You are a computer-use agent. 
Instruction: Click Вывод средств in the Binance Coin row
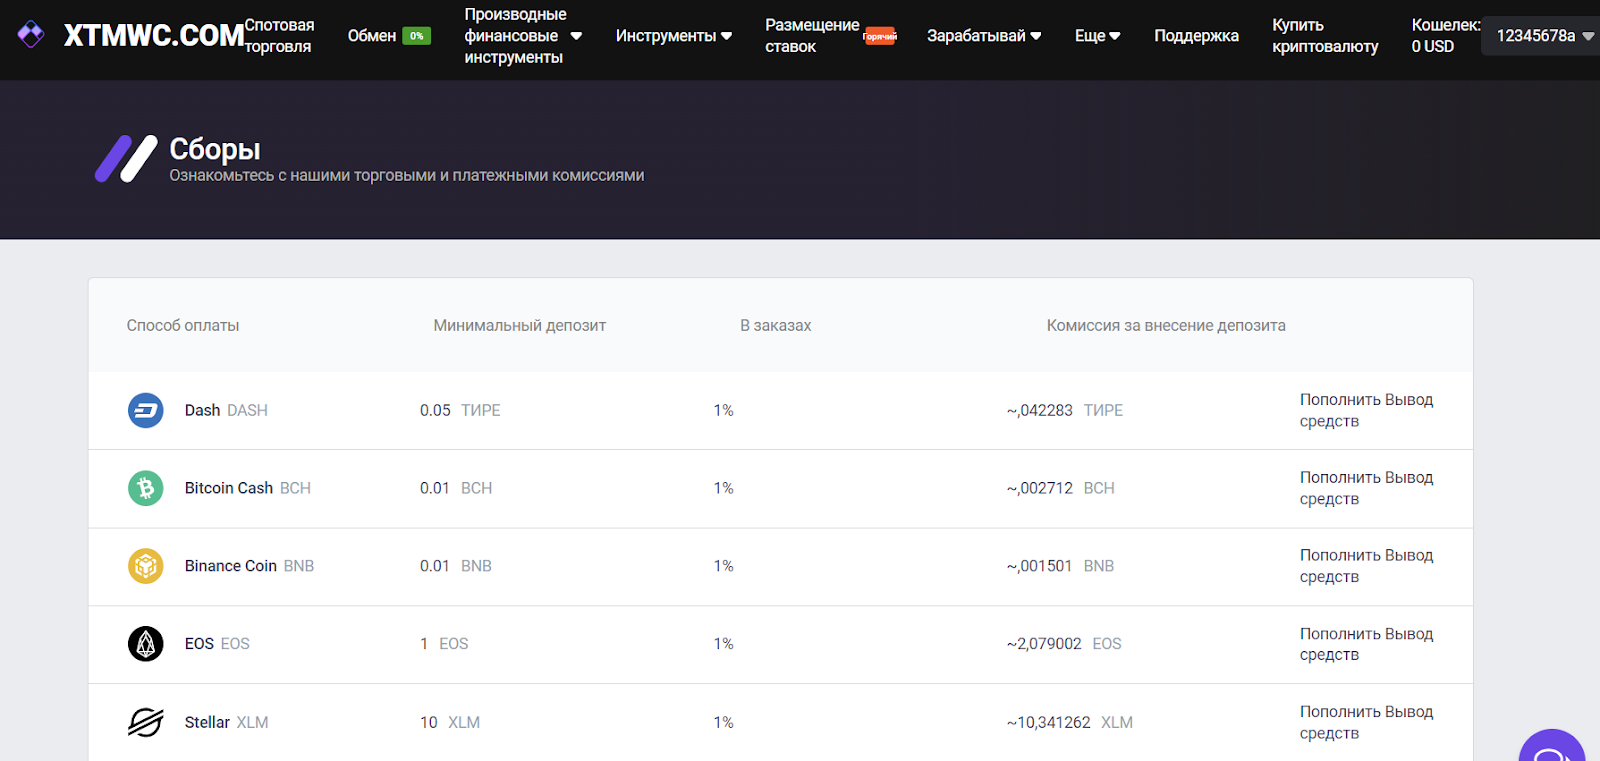click(x=1367, y=566)
